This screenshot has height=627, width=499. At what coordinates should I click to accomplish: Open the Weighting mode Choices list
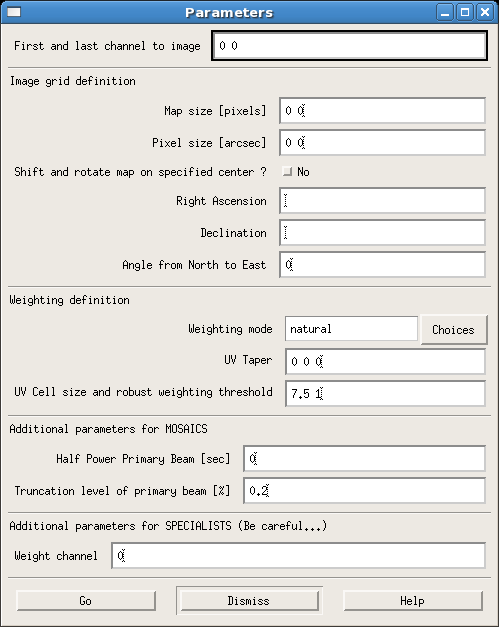tap(454, 329)
